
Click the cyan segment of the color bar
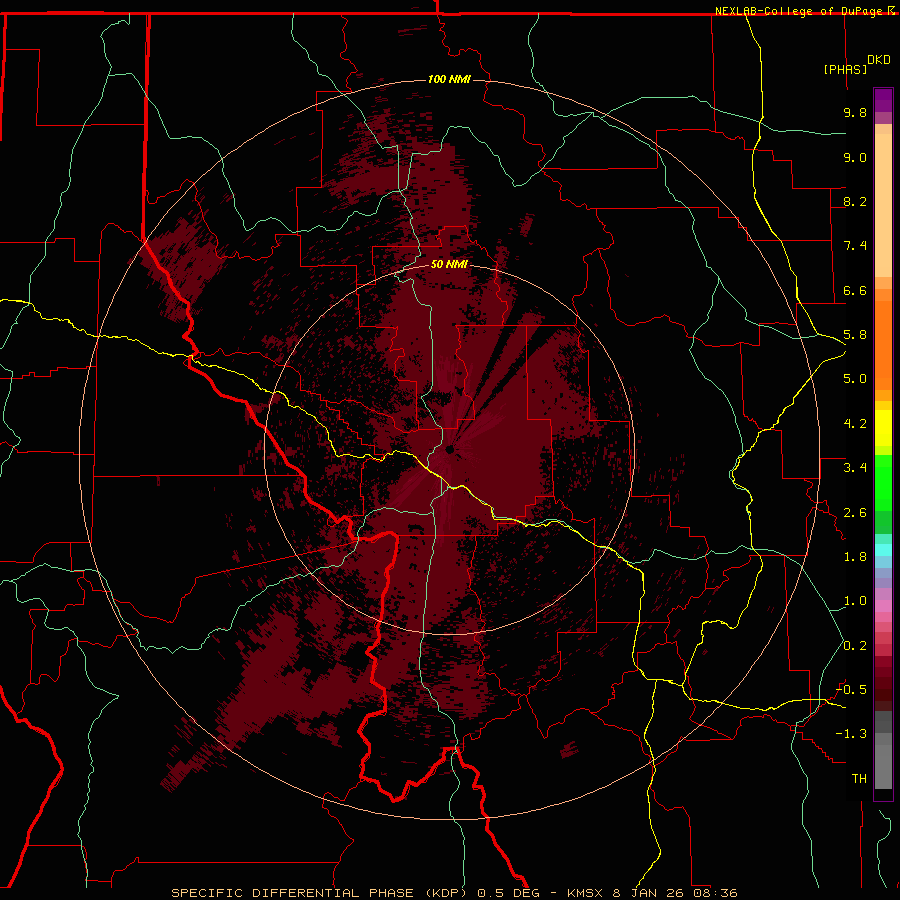883,550
